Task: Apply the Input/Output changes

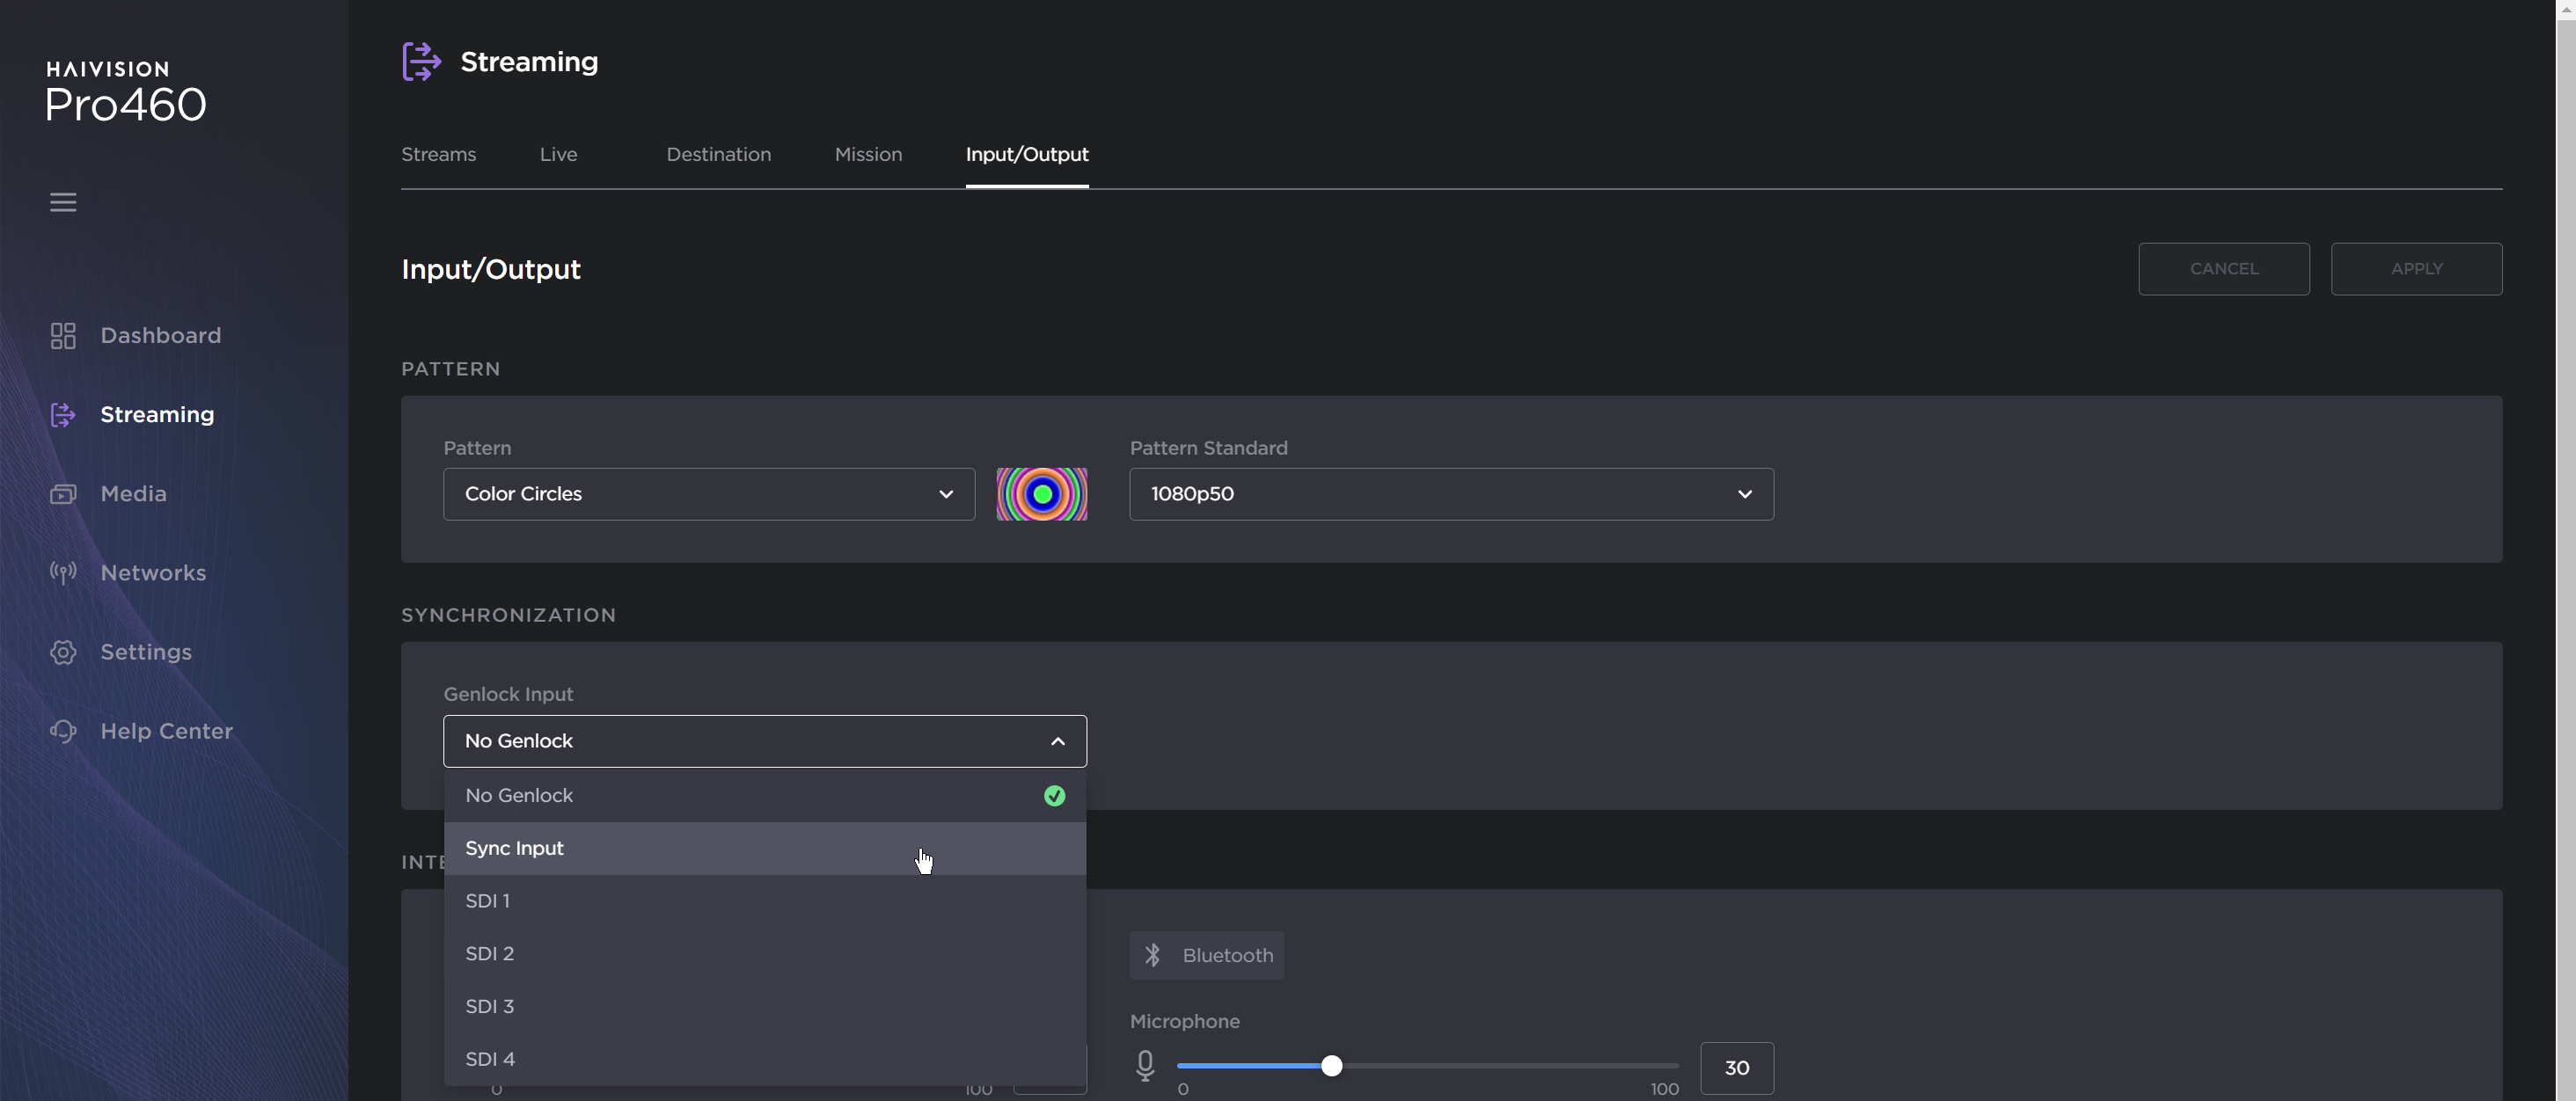Action: coord(2416,268)
